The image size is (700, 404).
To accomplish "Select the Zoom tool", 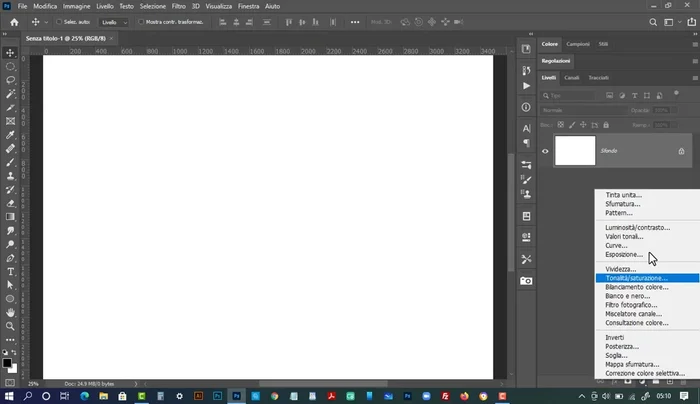I will 10,325.
